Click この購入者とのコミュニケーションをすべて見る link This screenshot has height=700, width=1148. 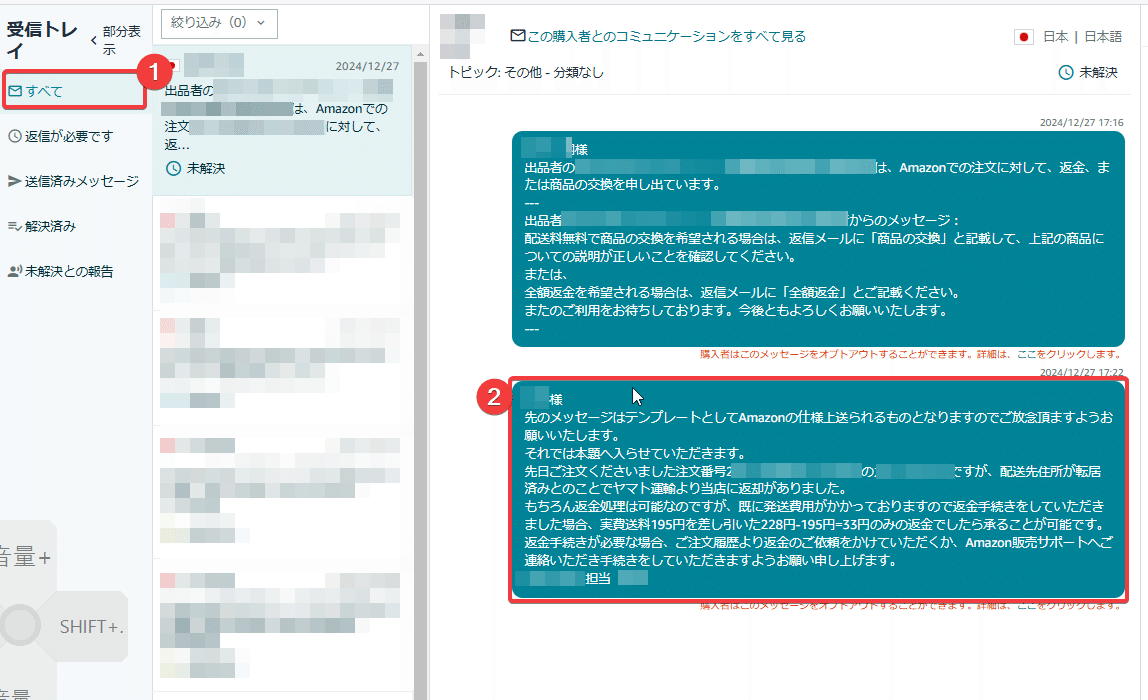(666, 36)
